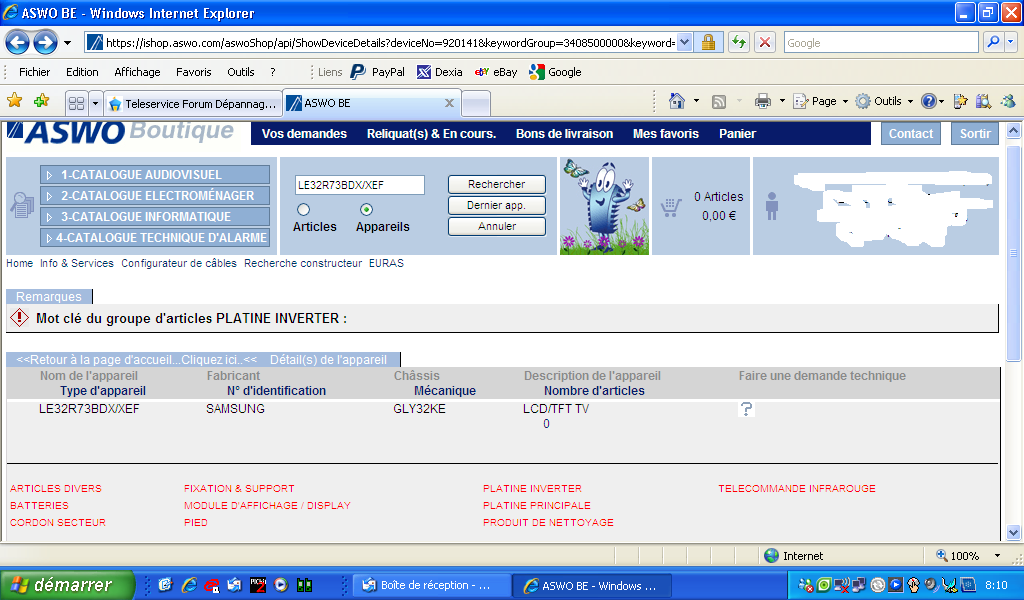Open the Fichier menu
This screenshot has width=1024, height=600.
tap(35, 72)
